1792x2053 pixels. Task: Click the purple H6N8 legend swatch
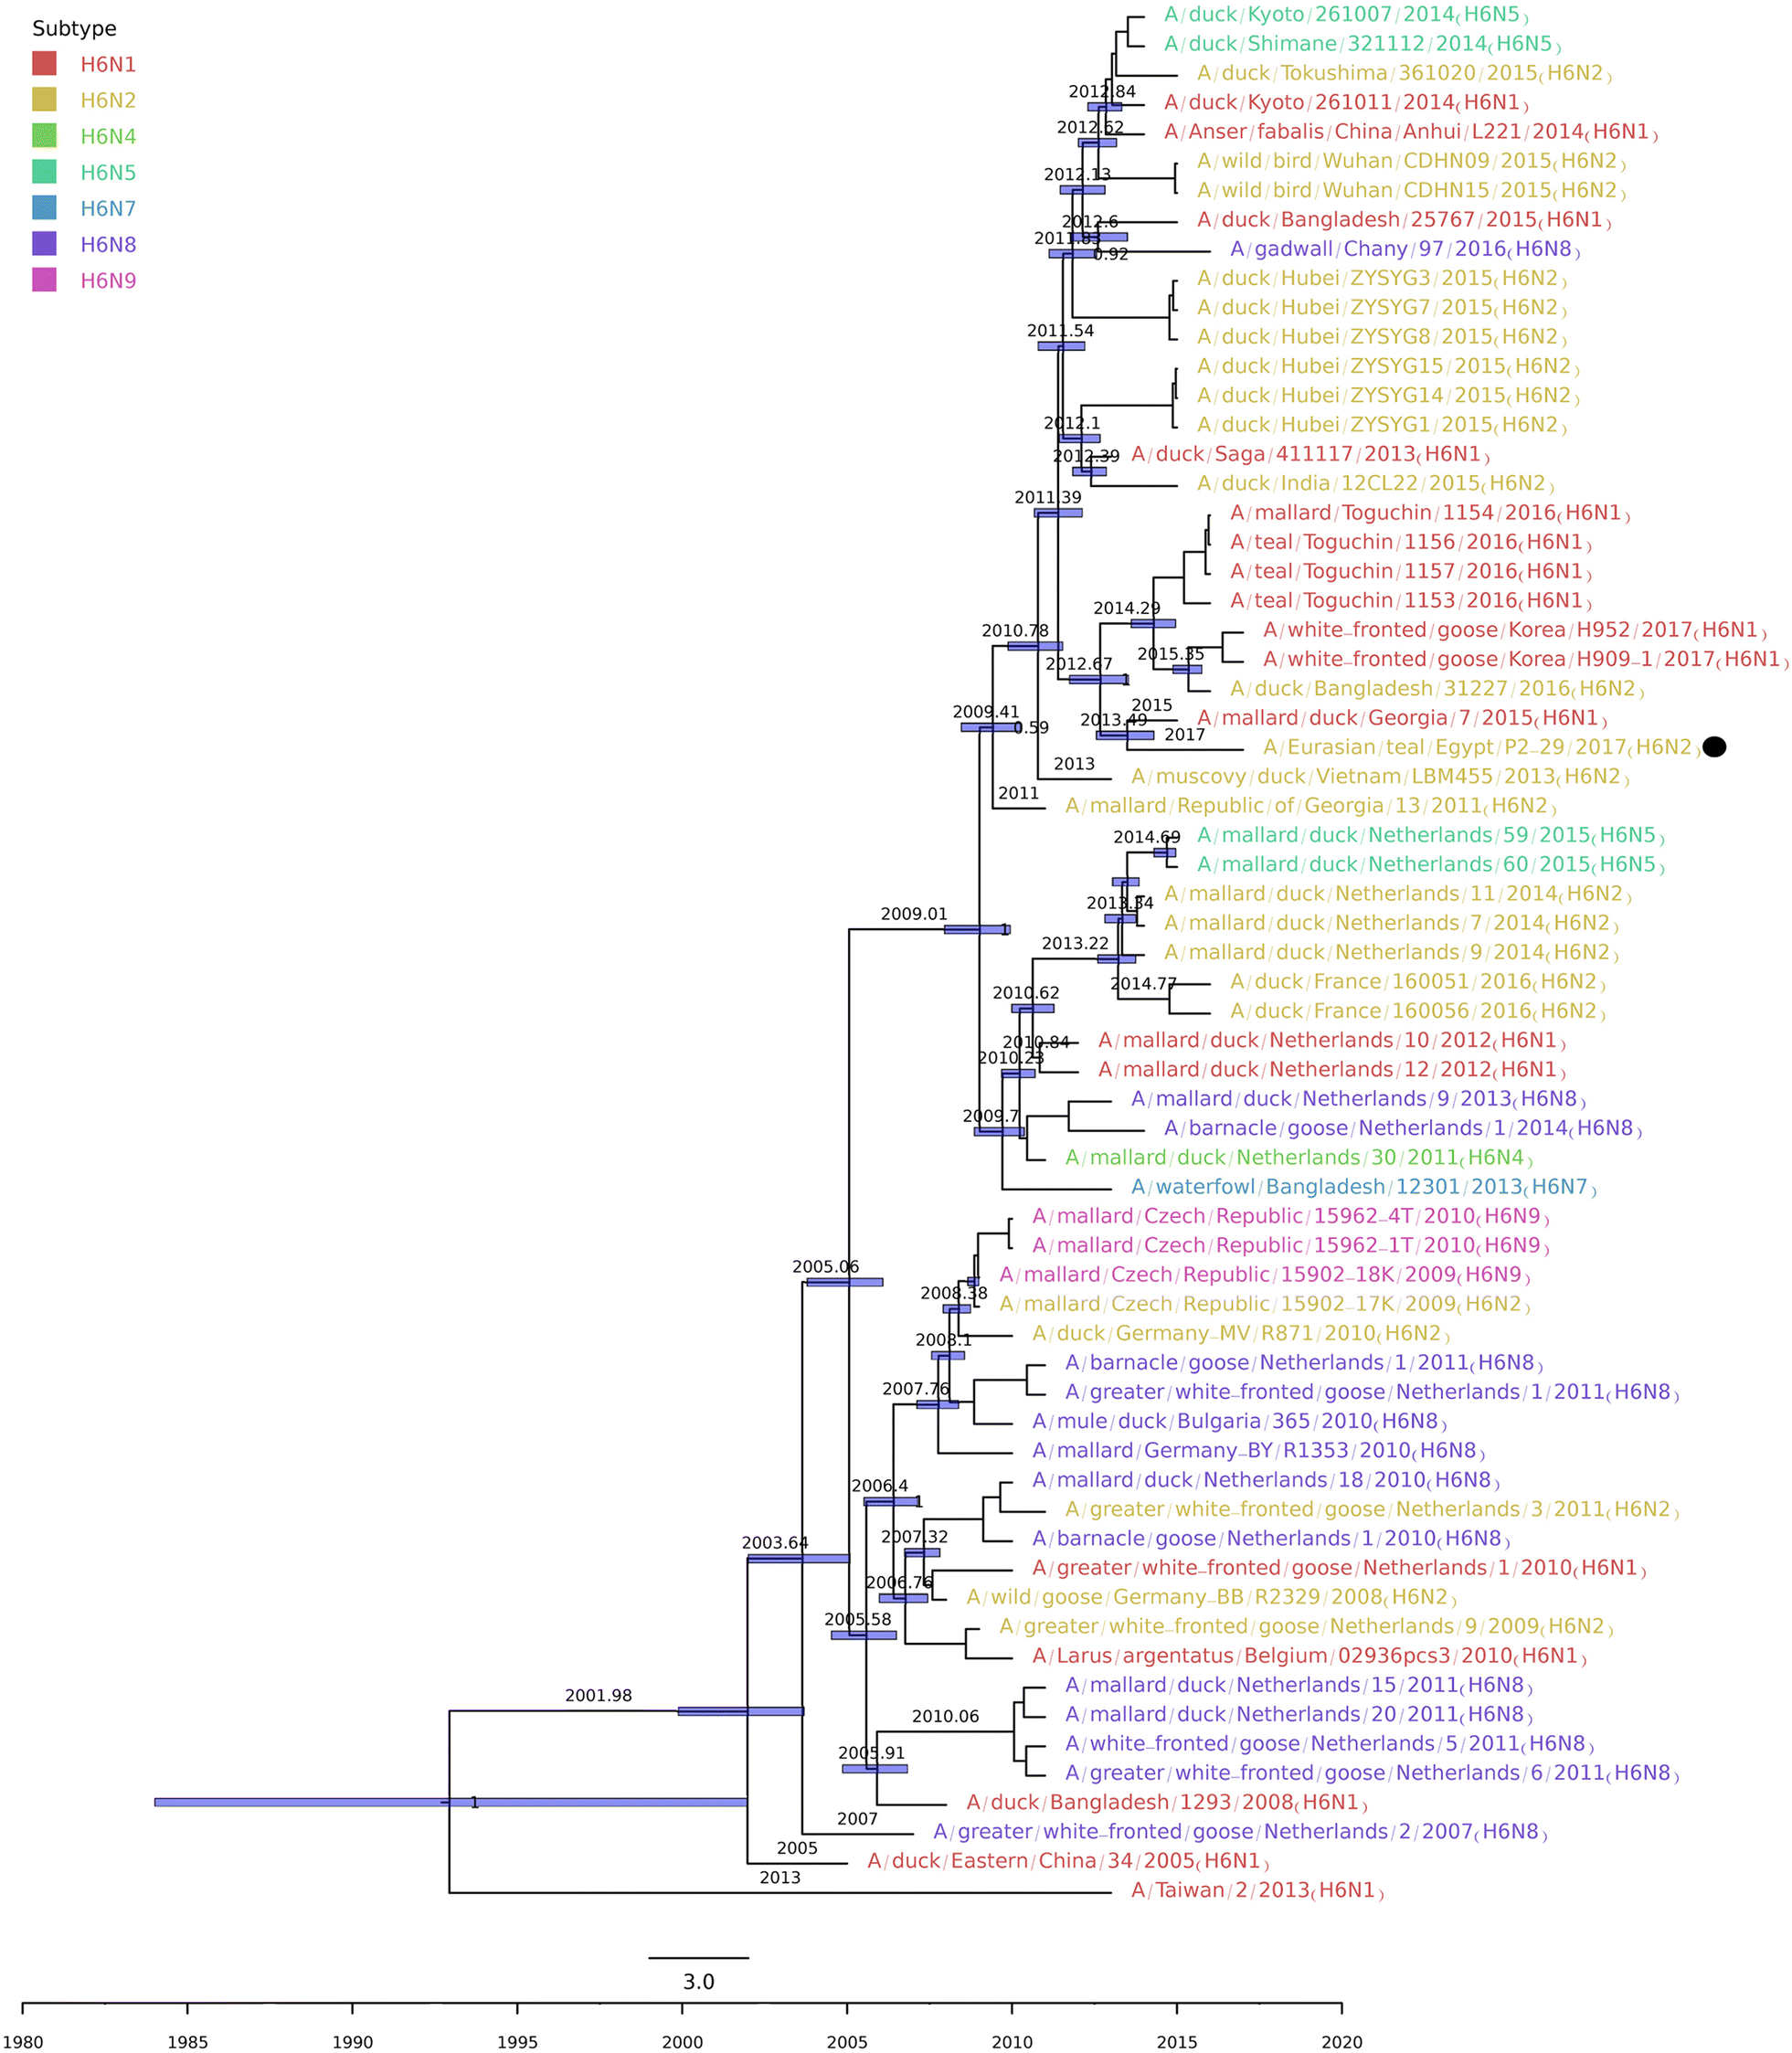click(x=44, y=244)
